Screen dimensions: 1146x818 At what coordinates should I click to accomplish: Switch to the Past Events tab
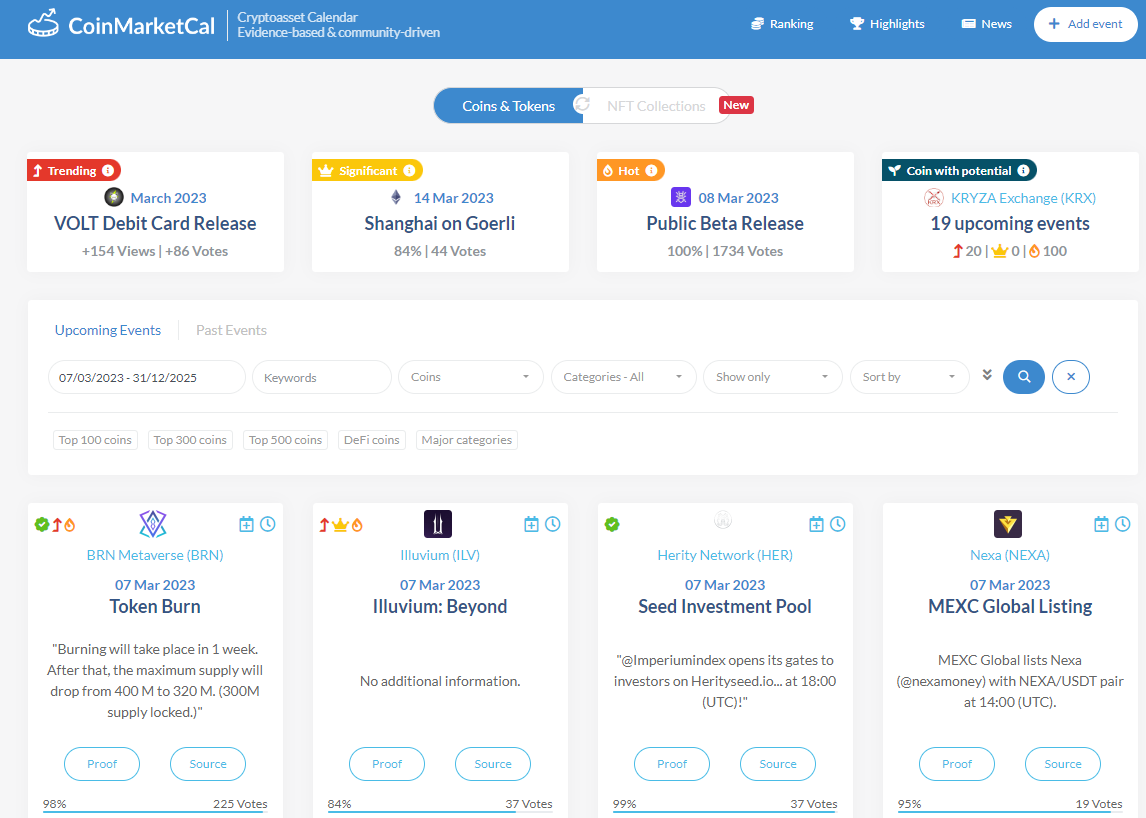pos(231,330)
